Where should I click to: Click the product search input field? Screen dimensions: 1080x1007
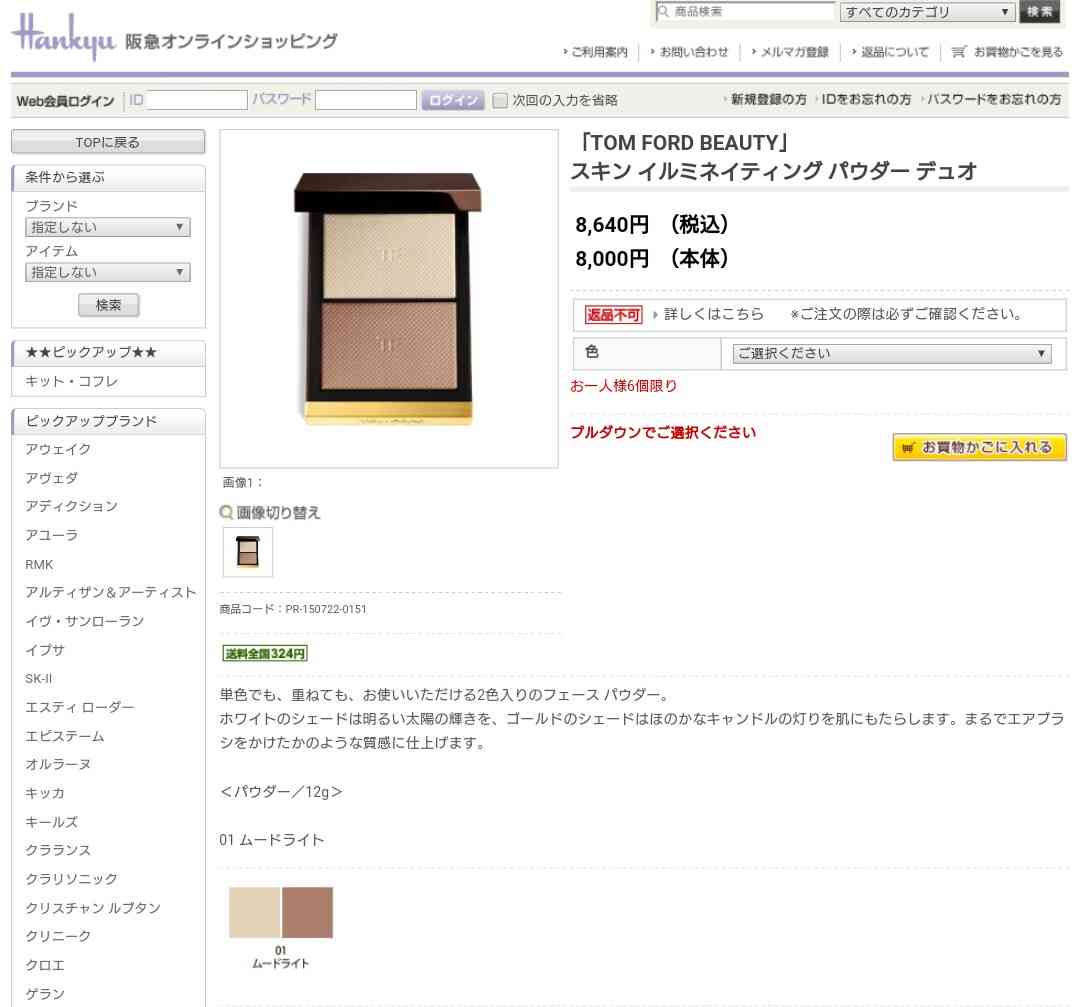744,11
